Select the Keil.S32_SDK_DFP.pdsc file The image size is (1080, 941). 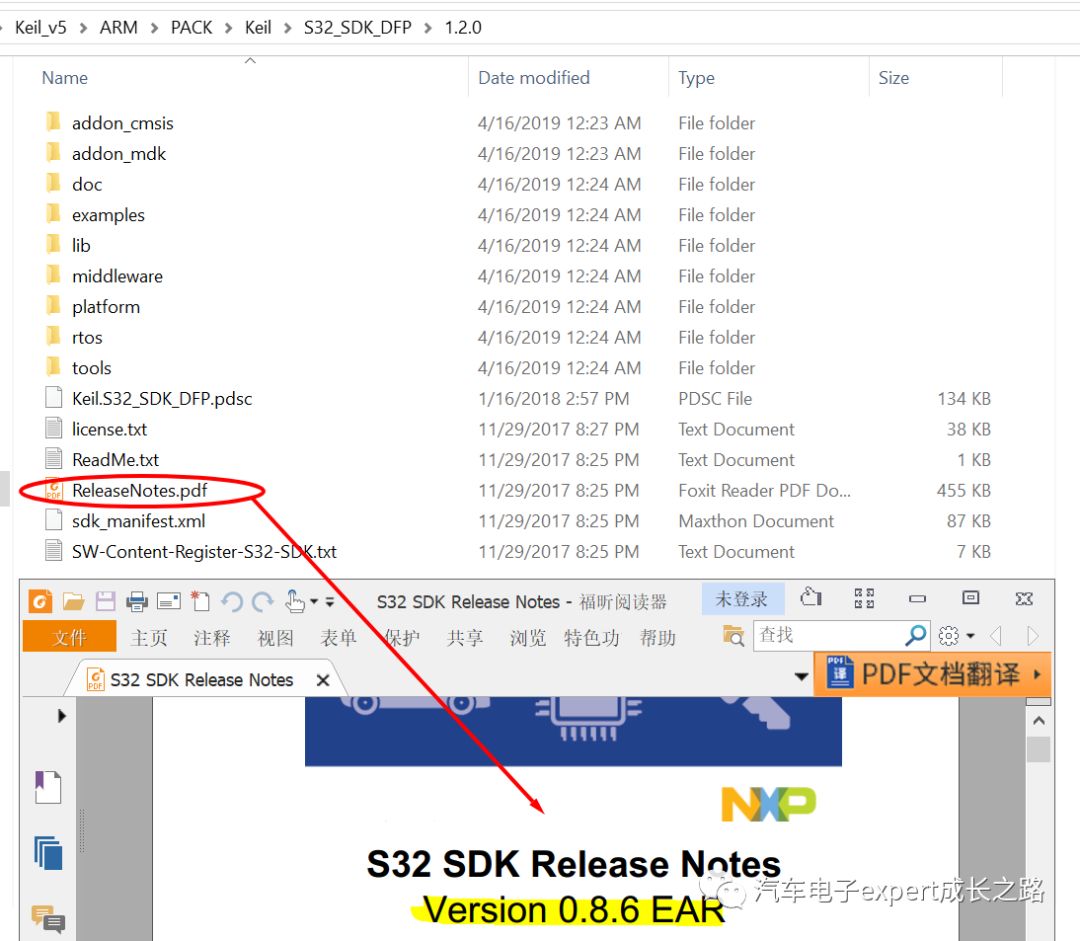click(162, 399)
